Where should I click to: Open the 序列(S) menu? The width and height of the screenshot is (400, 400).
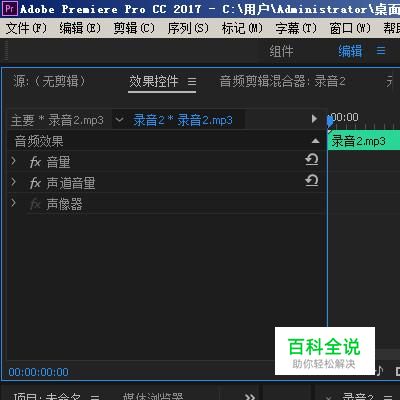coord(188,28)
